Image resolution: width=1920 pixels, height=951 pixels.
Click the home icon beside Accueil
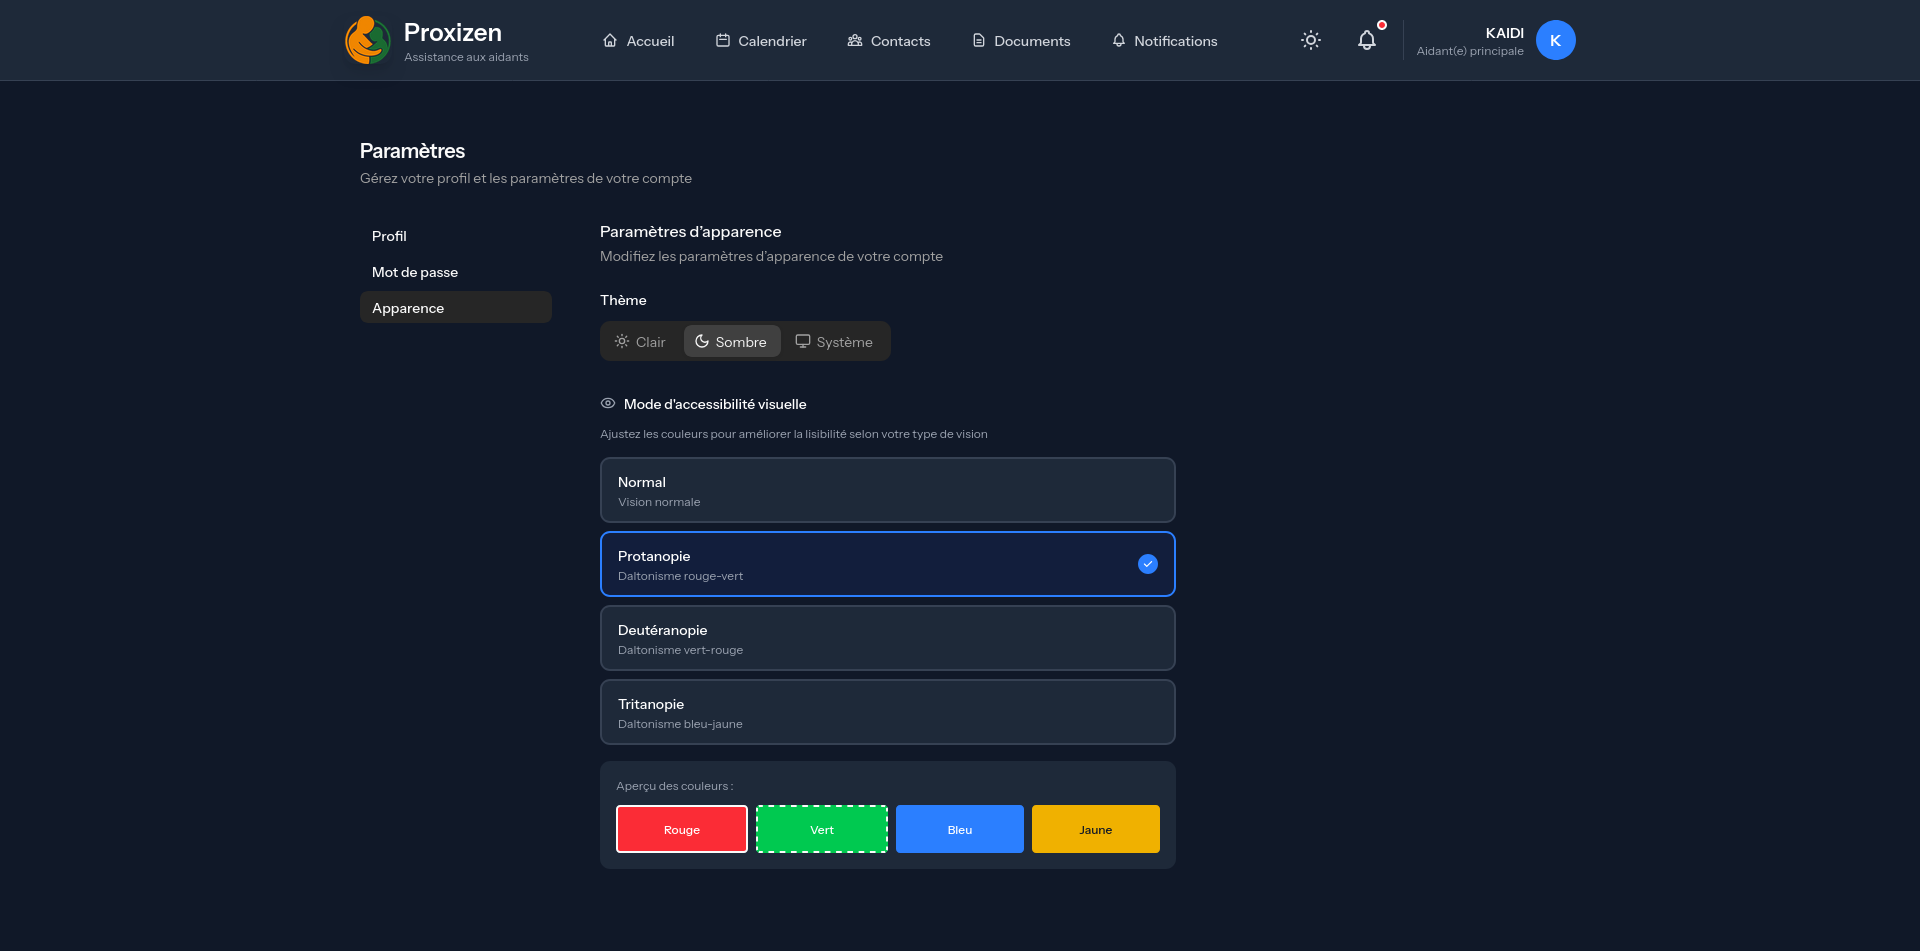click(x=610, y=40)
